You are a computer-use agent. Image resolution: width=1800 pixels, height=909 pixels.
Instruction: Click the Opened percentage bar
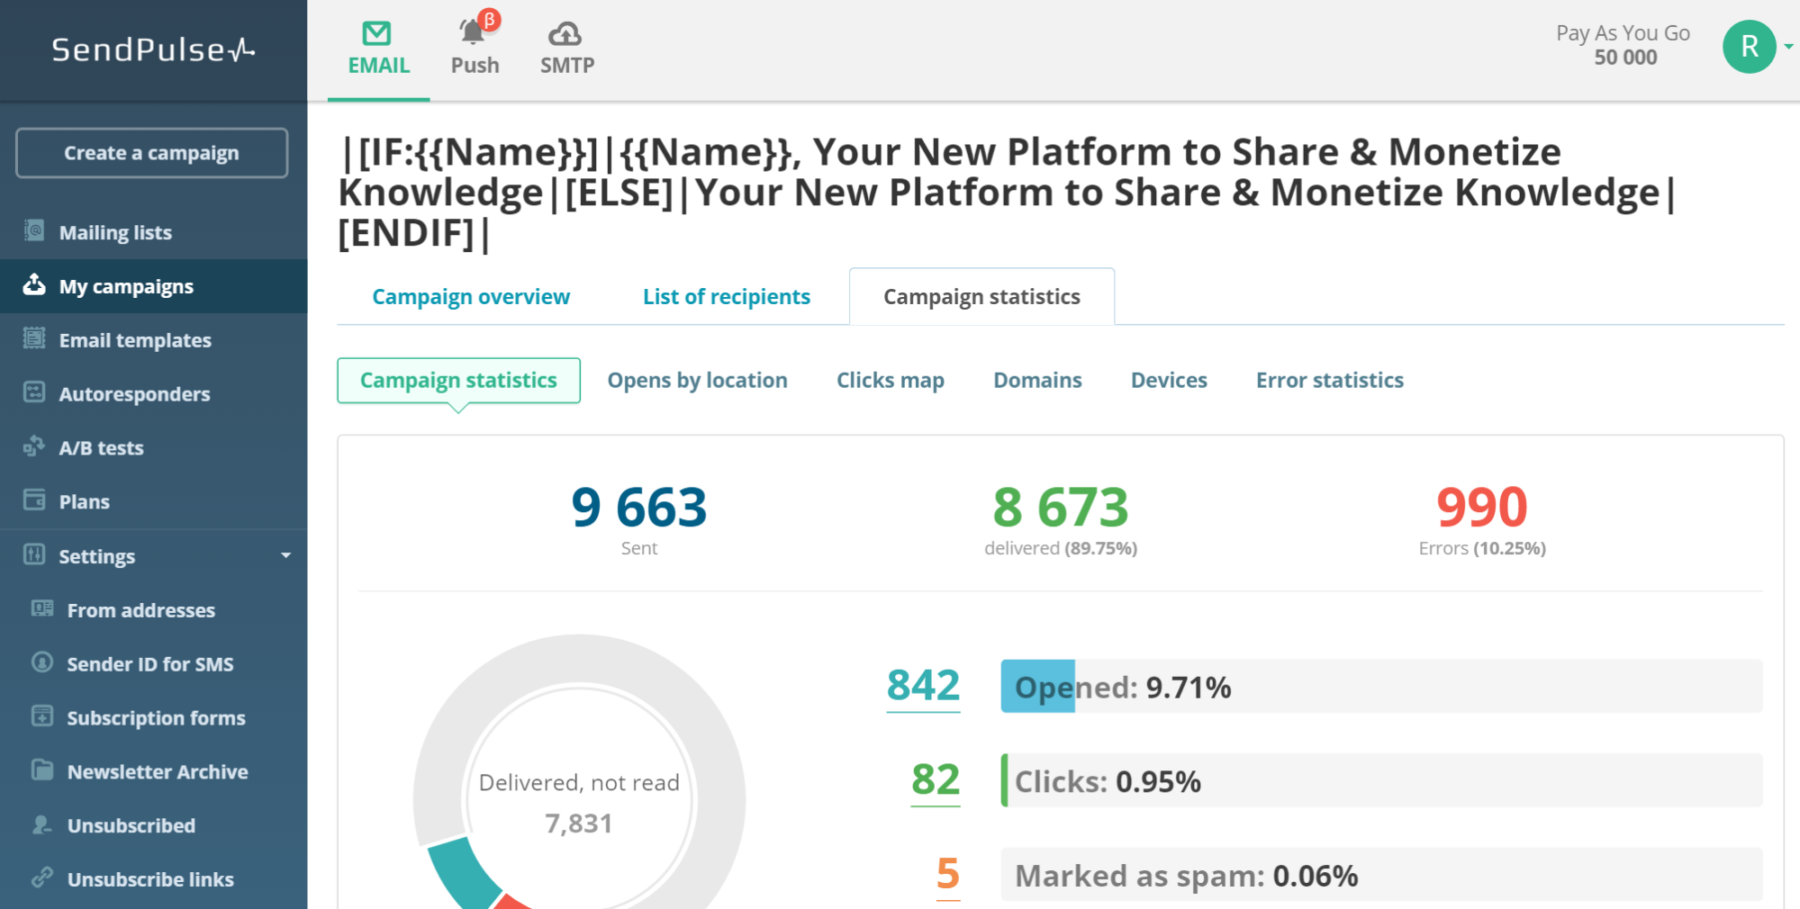(1037, 686)
